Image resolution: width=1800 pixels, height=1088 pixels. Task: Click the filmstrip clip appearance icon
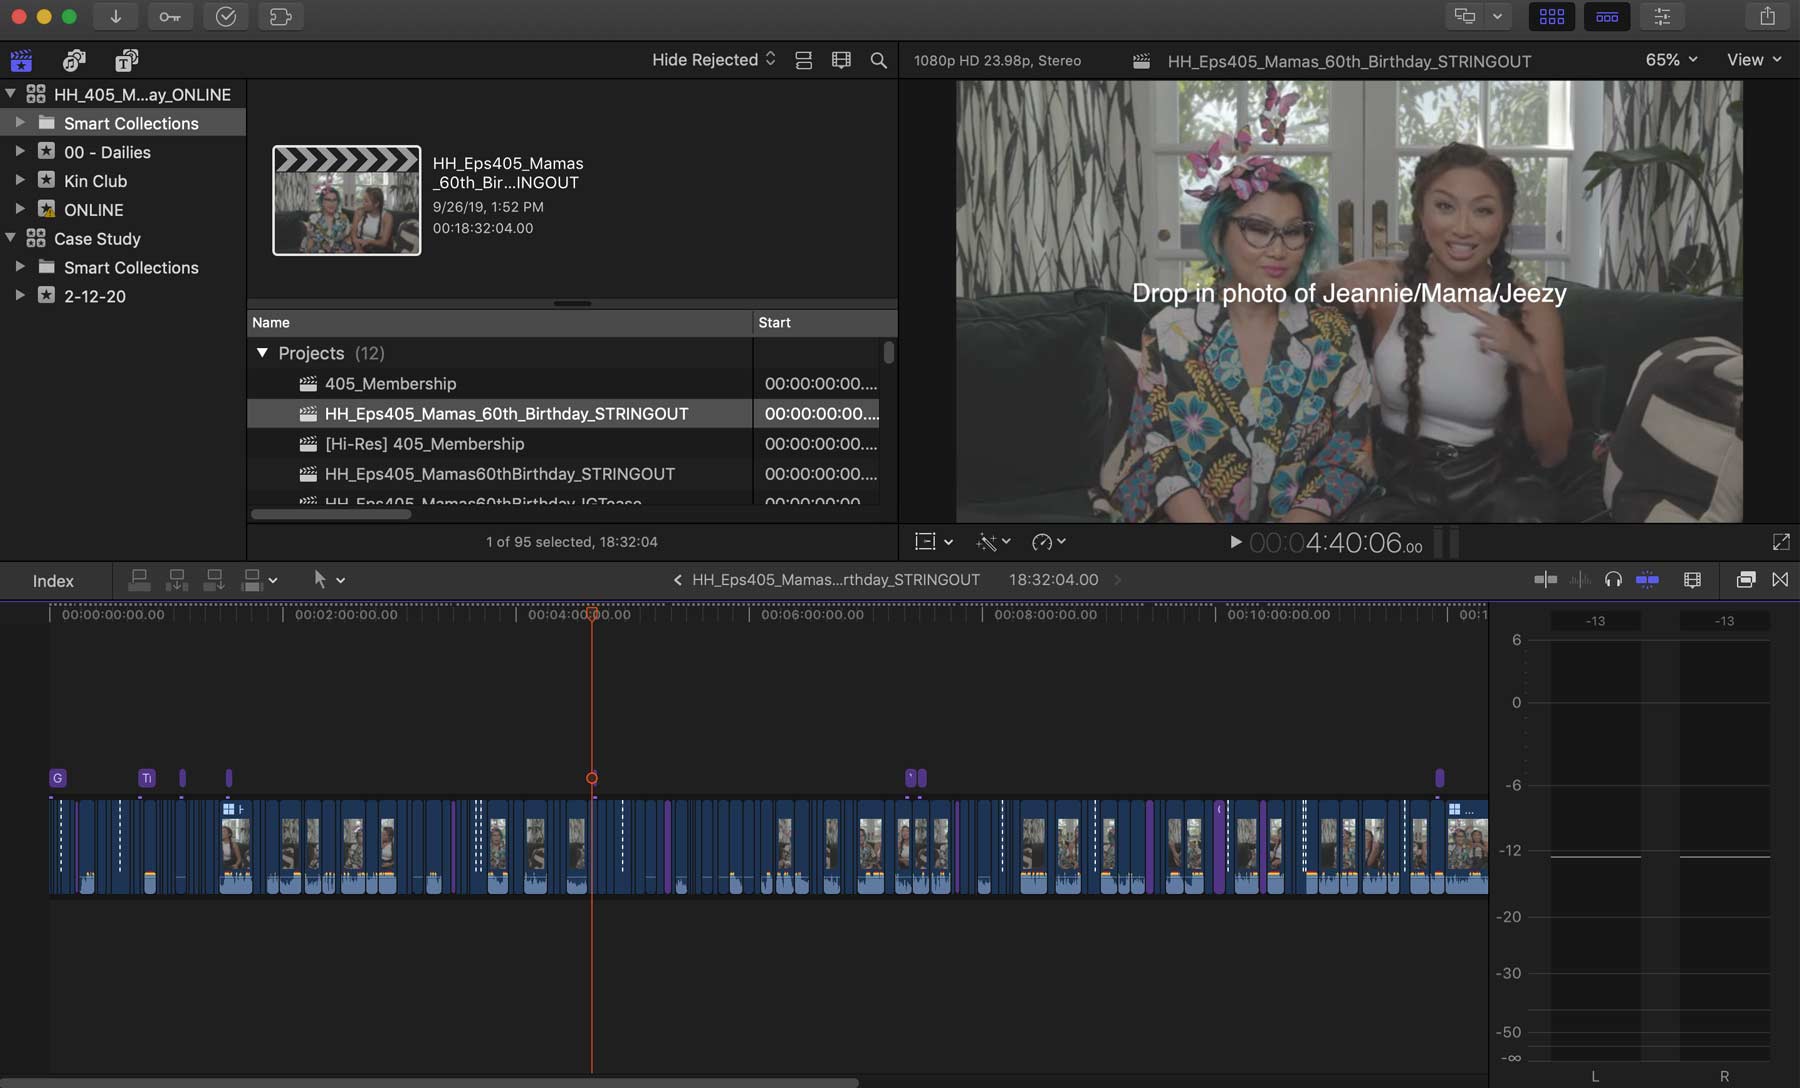click(x=841, y=60)
